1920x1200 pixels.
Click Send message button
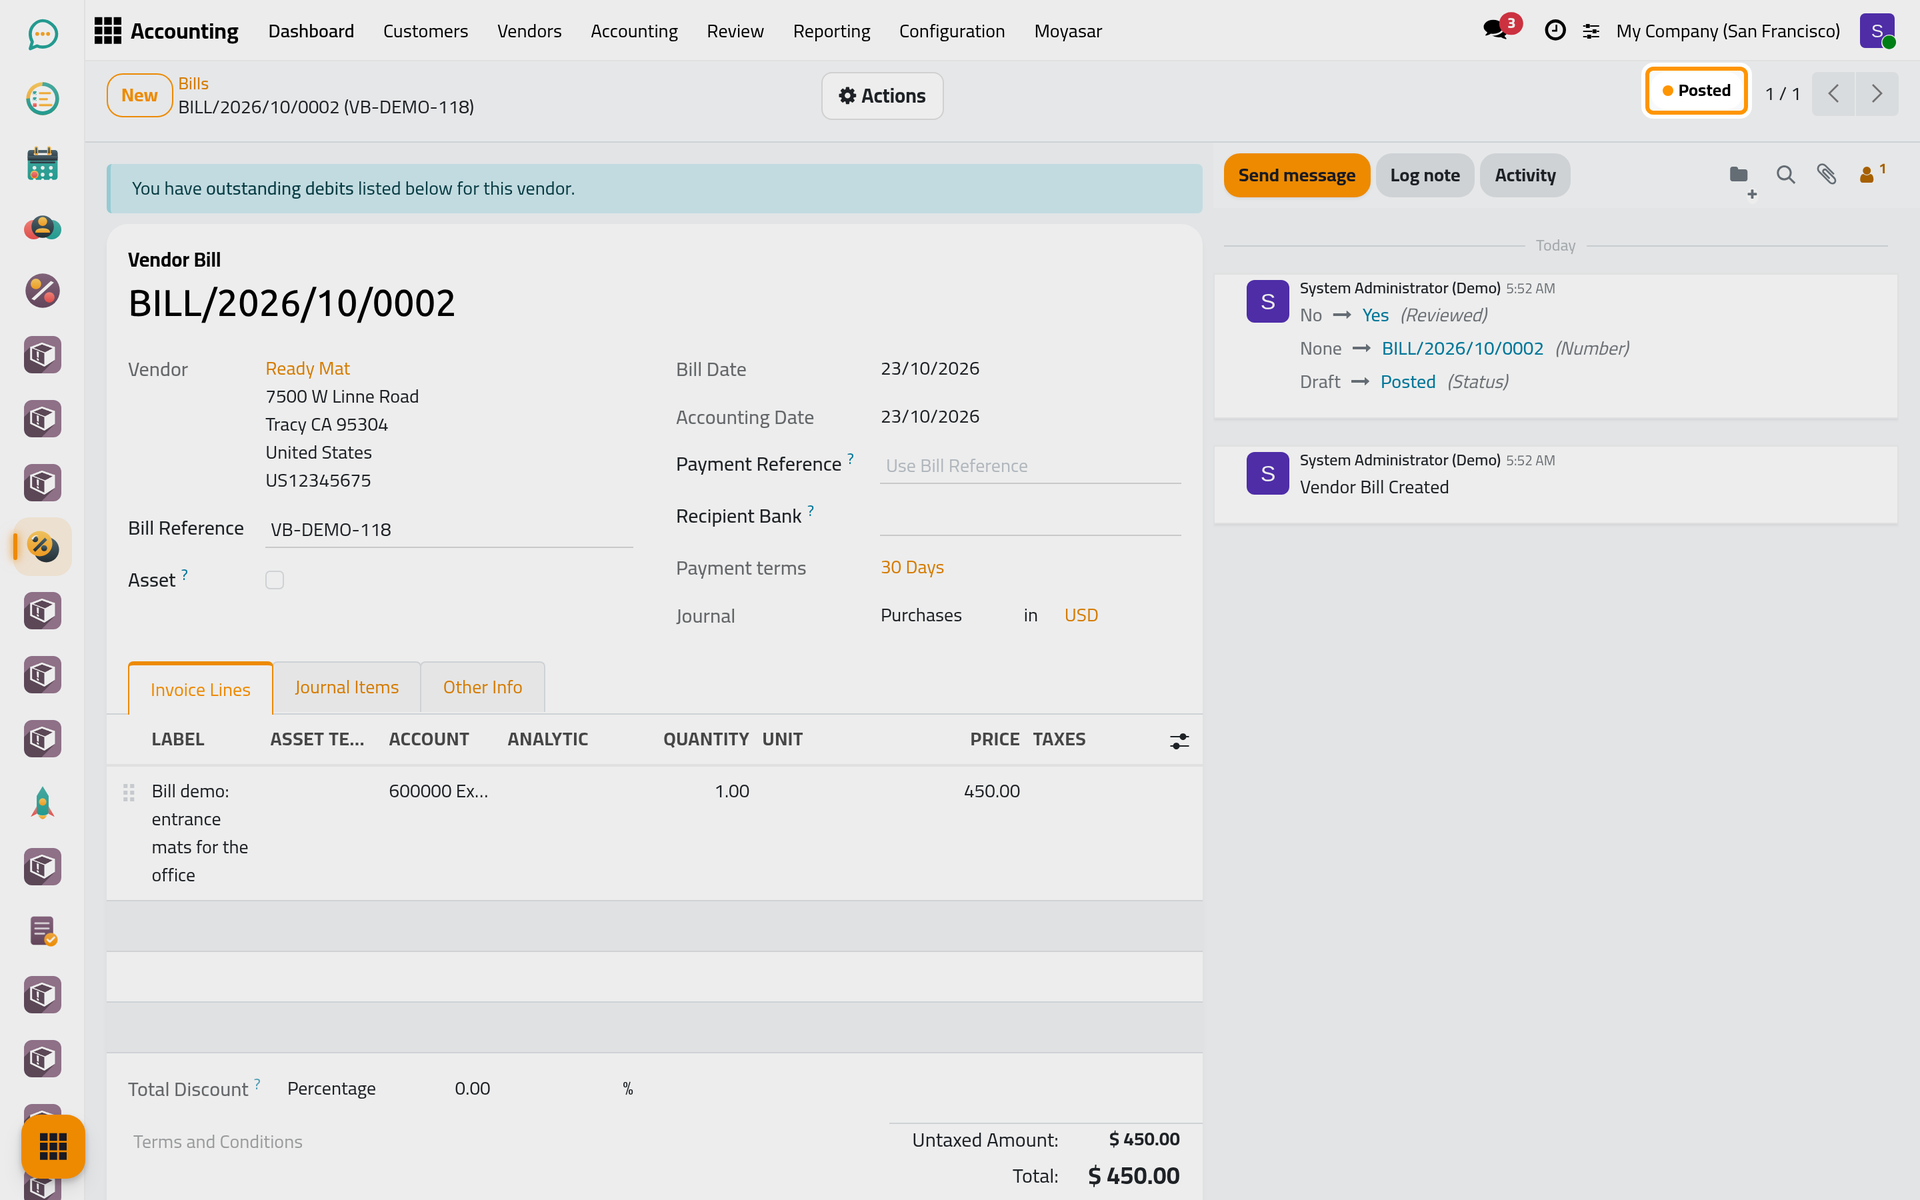(1296, 175)
